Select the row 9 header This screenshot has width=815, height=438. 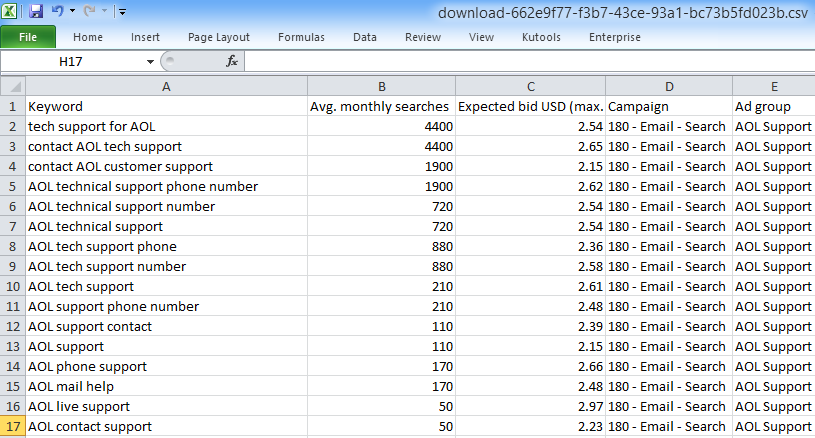[12, 266]
